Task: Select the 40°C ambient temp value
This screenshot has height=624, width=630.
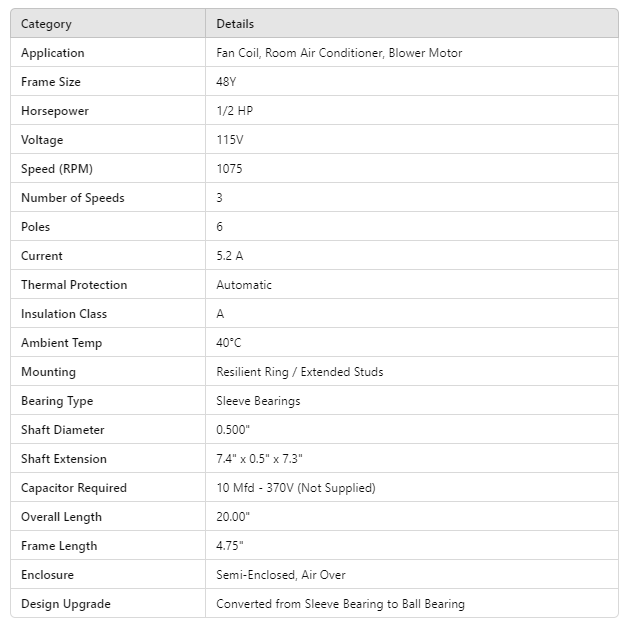Action: pyautogui.click(x=229, y=343)
